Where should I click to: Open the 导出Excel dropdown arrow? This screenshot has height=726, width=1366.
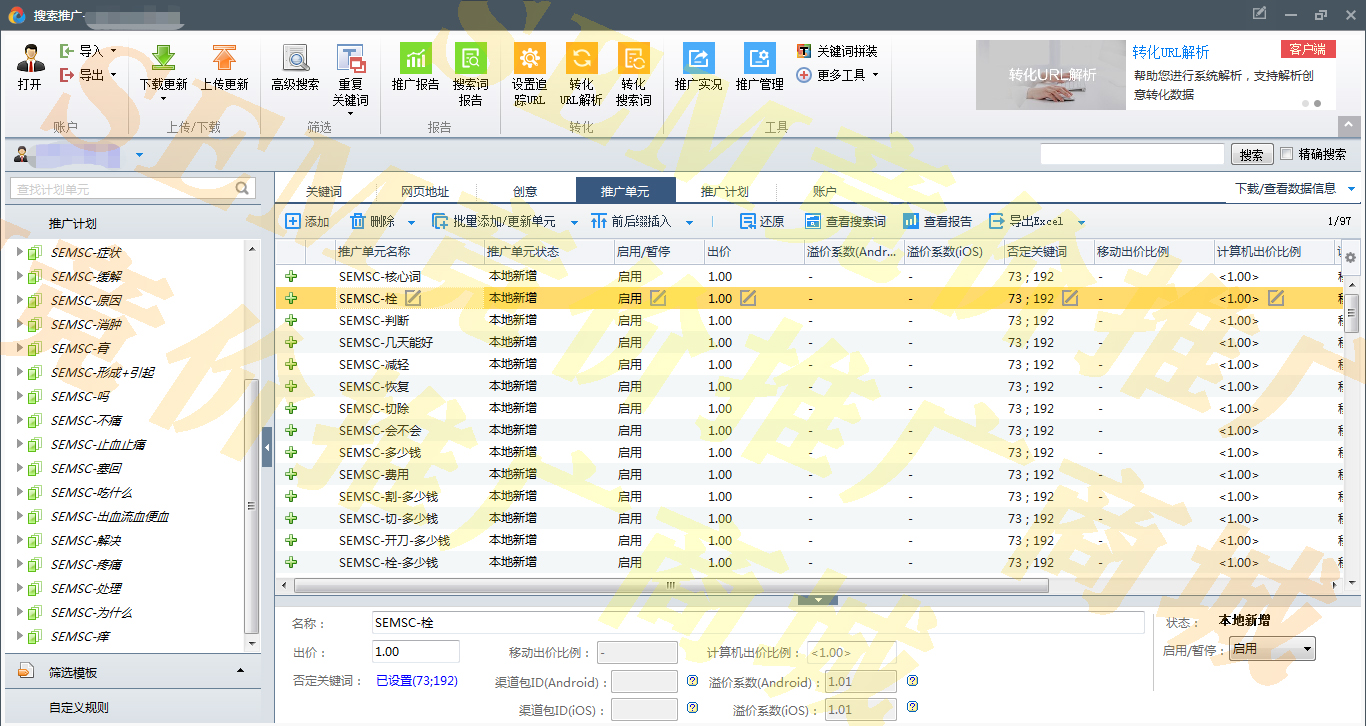[x=1081, y=223]
